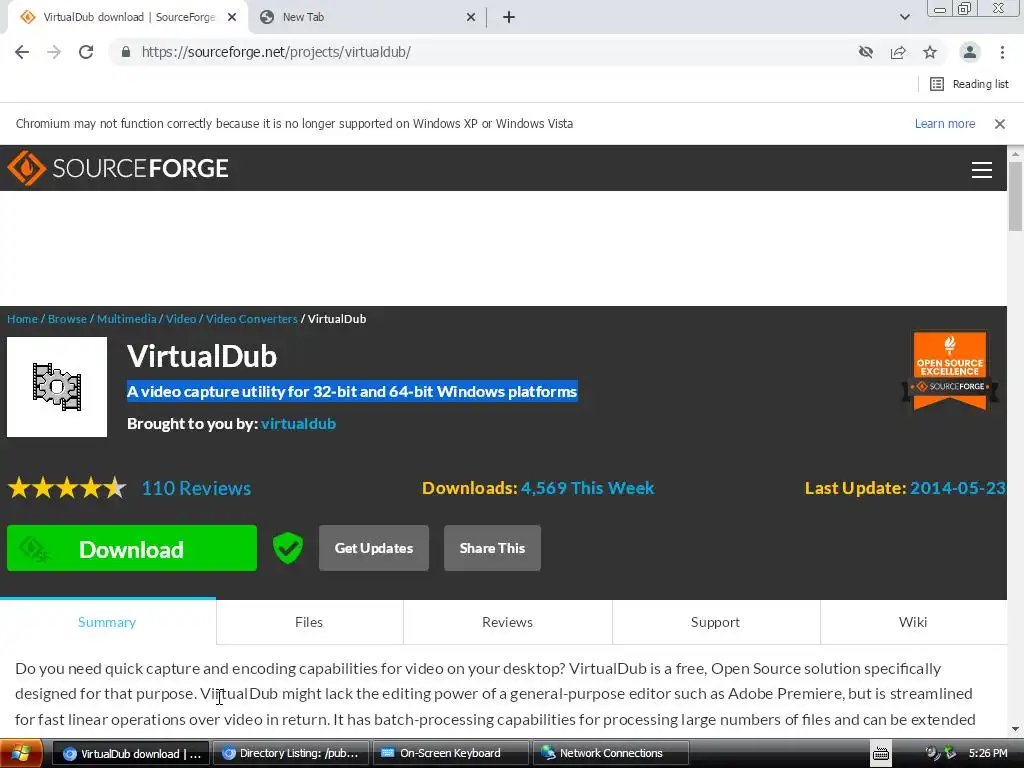Switch to Directory Listing taskbar window

(291, 754)
